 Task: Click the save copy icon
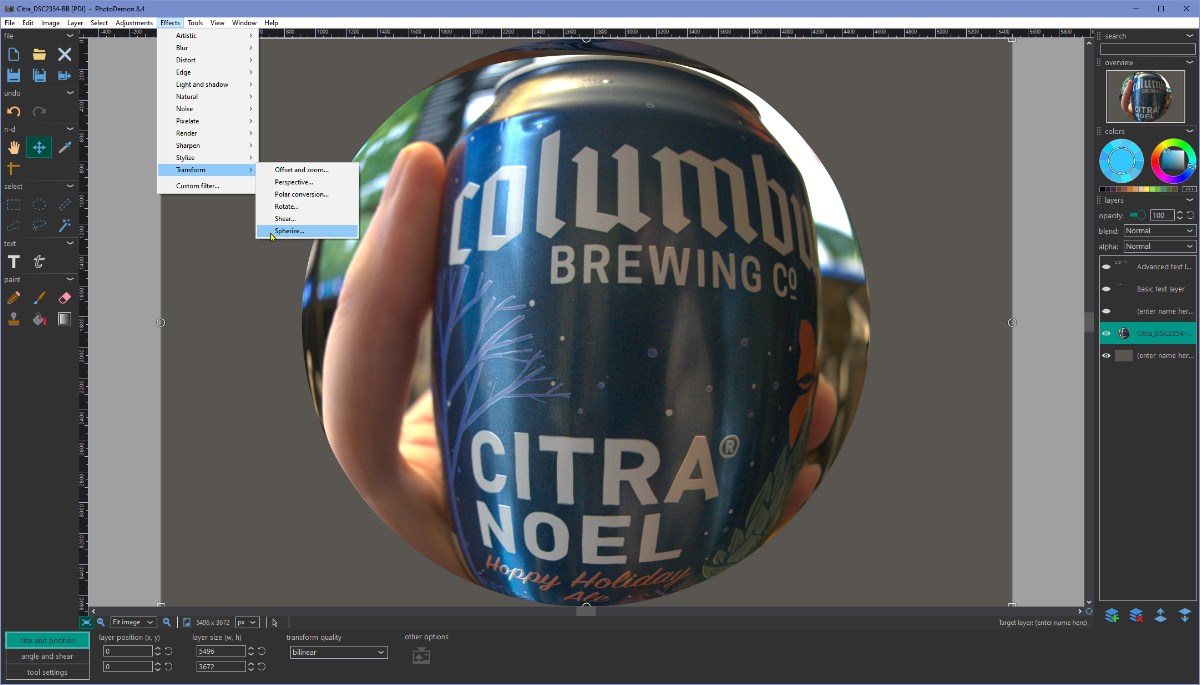39,75
